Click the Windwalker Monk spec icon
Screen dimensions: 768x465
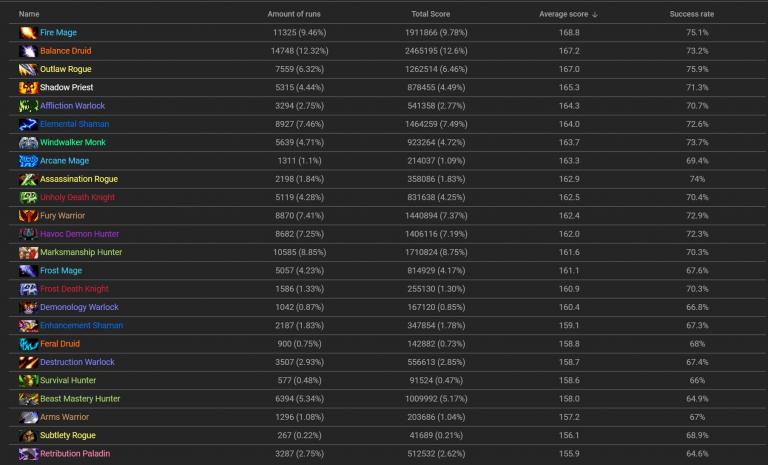28,143
